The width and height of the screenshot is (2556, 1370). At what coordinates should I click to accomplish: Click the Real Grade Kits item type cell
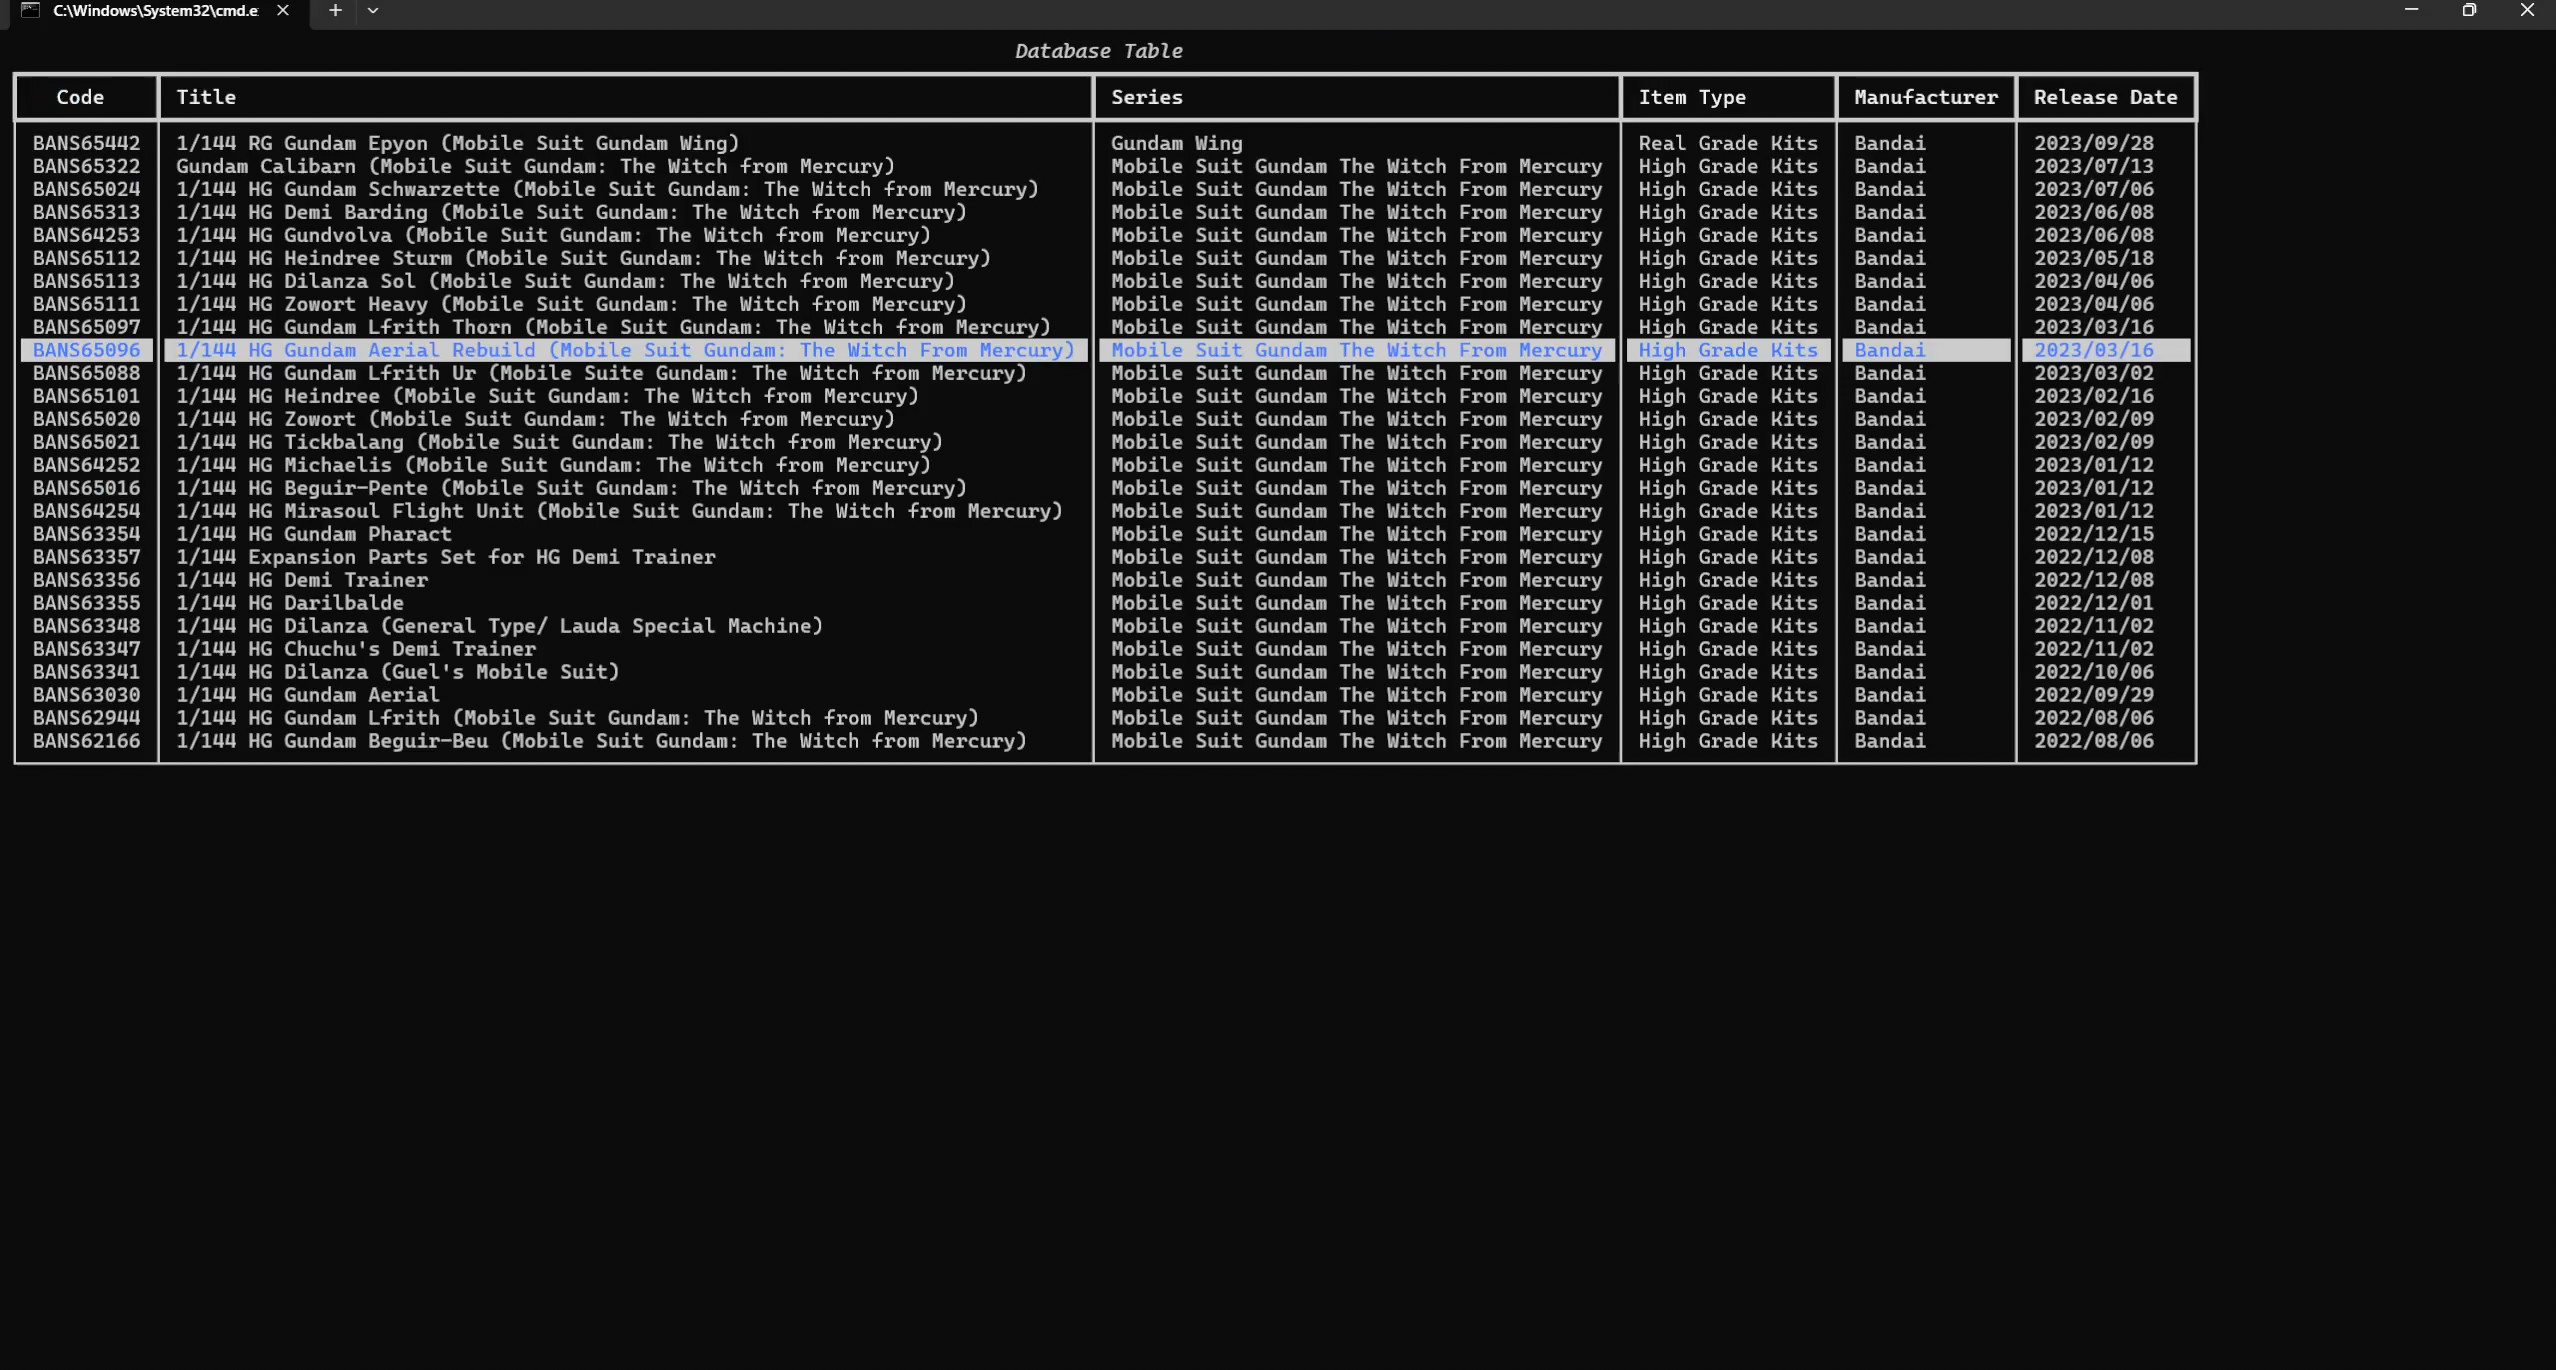click(1727, 143)
